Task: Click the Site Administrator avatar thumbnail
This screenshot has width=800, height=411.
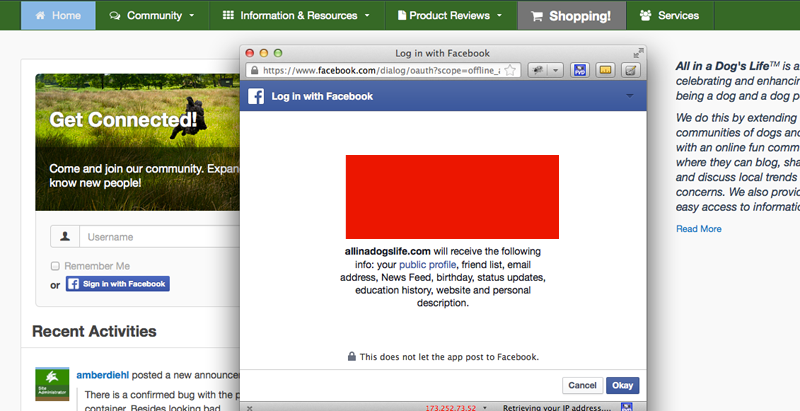Action: click(52, 384)
